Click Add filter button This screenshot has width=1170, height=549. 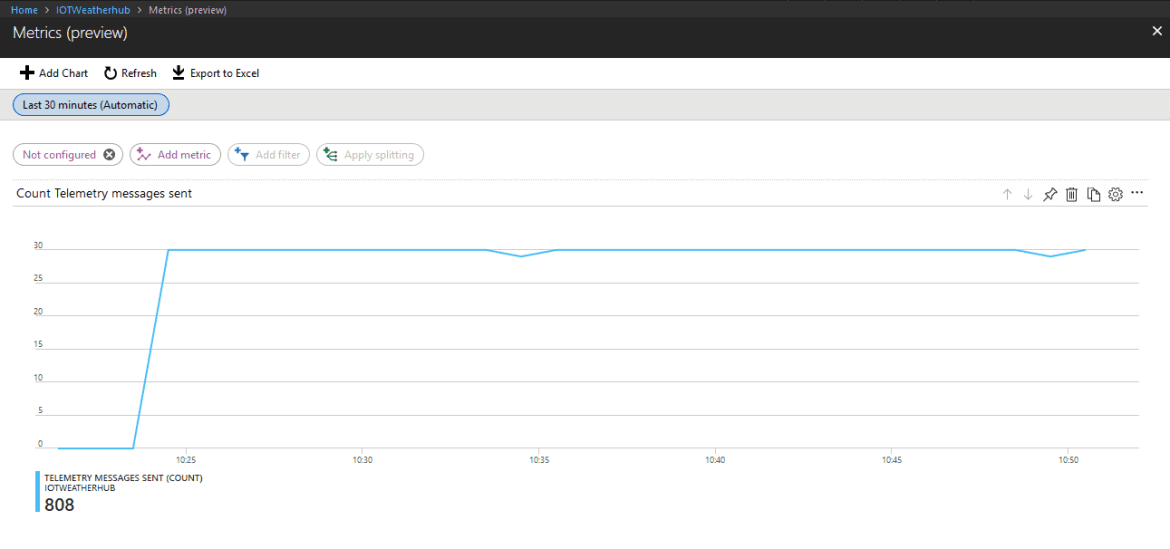pos(269,154)
